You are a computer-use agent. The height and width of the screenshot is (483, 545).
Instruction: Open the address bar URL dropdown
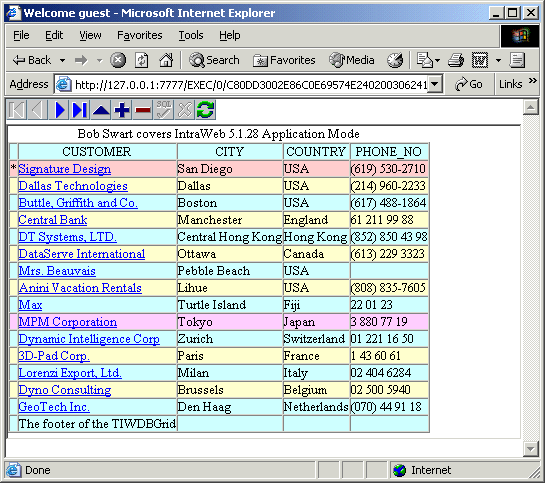point(434,84)
